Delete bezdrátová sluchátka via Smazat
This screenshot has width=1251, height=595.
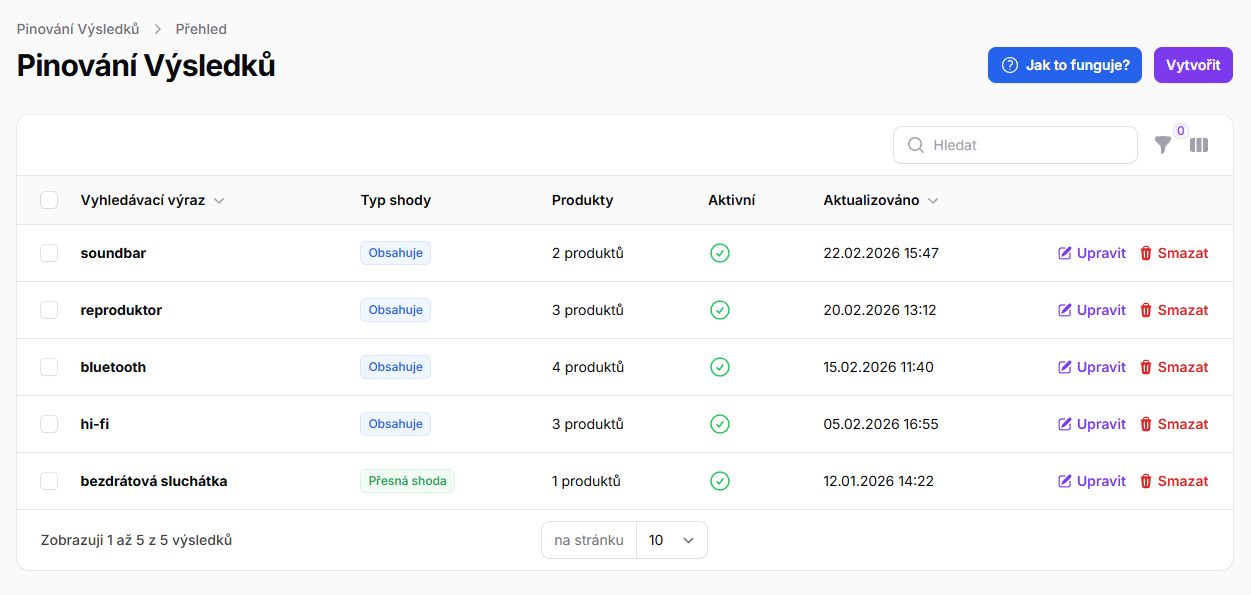pos(1174,481)
